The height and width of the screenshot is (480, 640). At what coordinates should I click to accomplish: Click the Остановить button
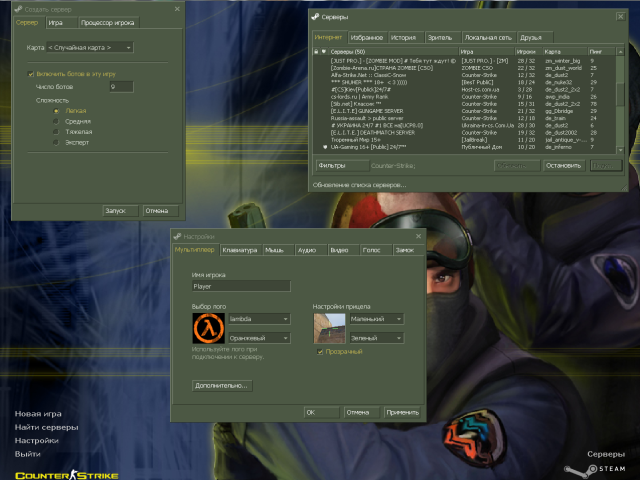point(564,166)
